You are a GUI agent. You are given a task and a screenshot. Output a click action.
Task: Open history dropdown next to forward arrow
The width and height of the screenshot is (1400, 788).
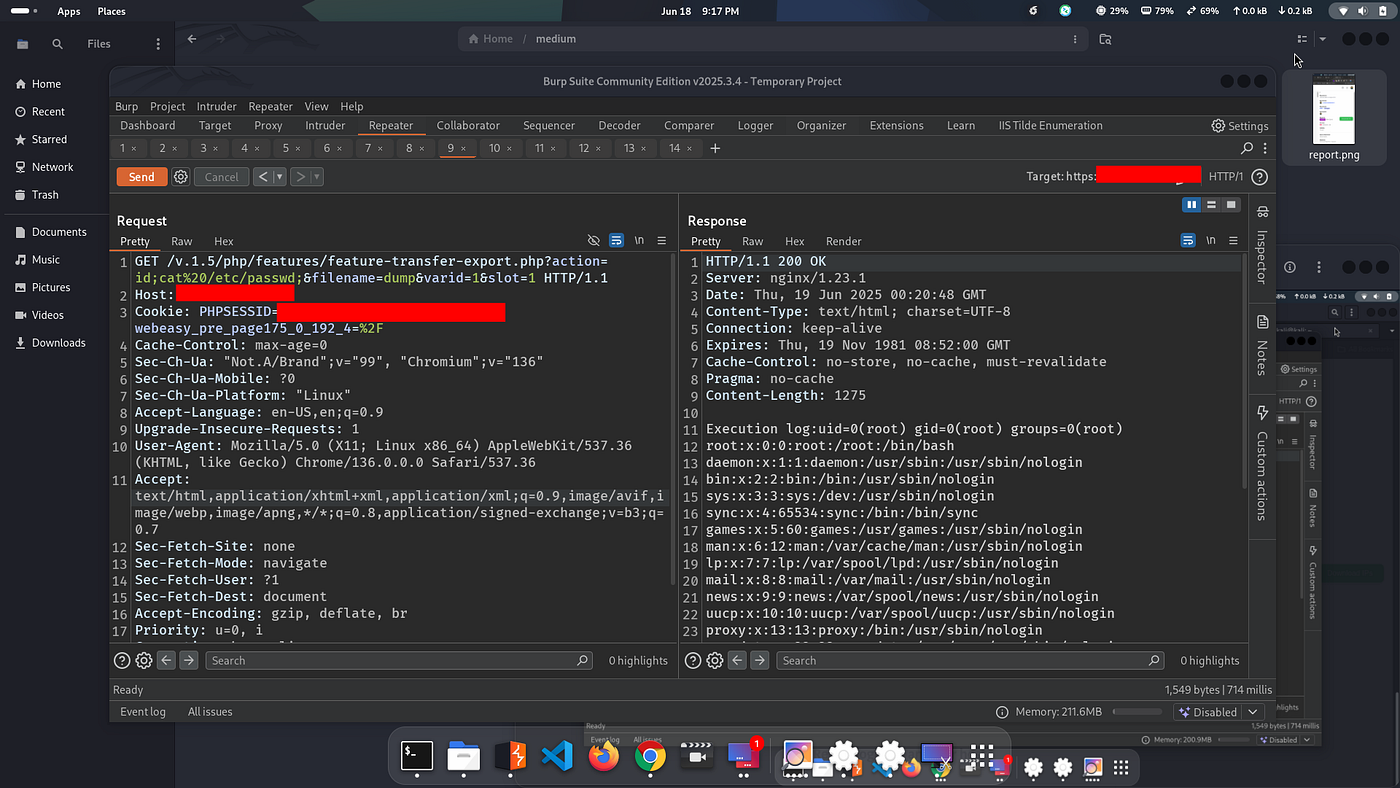click(x=317, y=177)
